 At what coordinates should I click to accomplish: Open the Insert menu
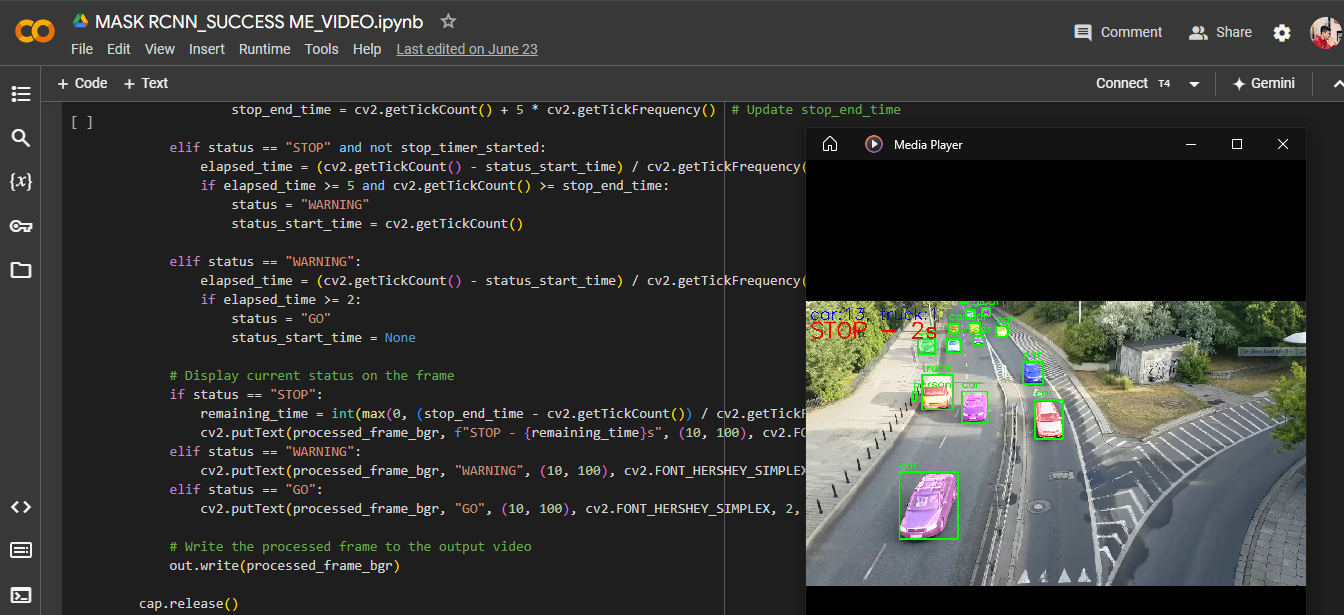(x=207, y=49)
